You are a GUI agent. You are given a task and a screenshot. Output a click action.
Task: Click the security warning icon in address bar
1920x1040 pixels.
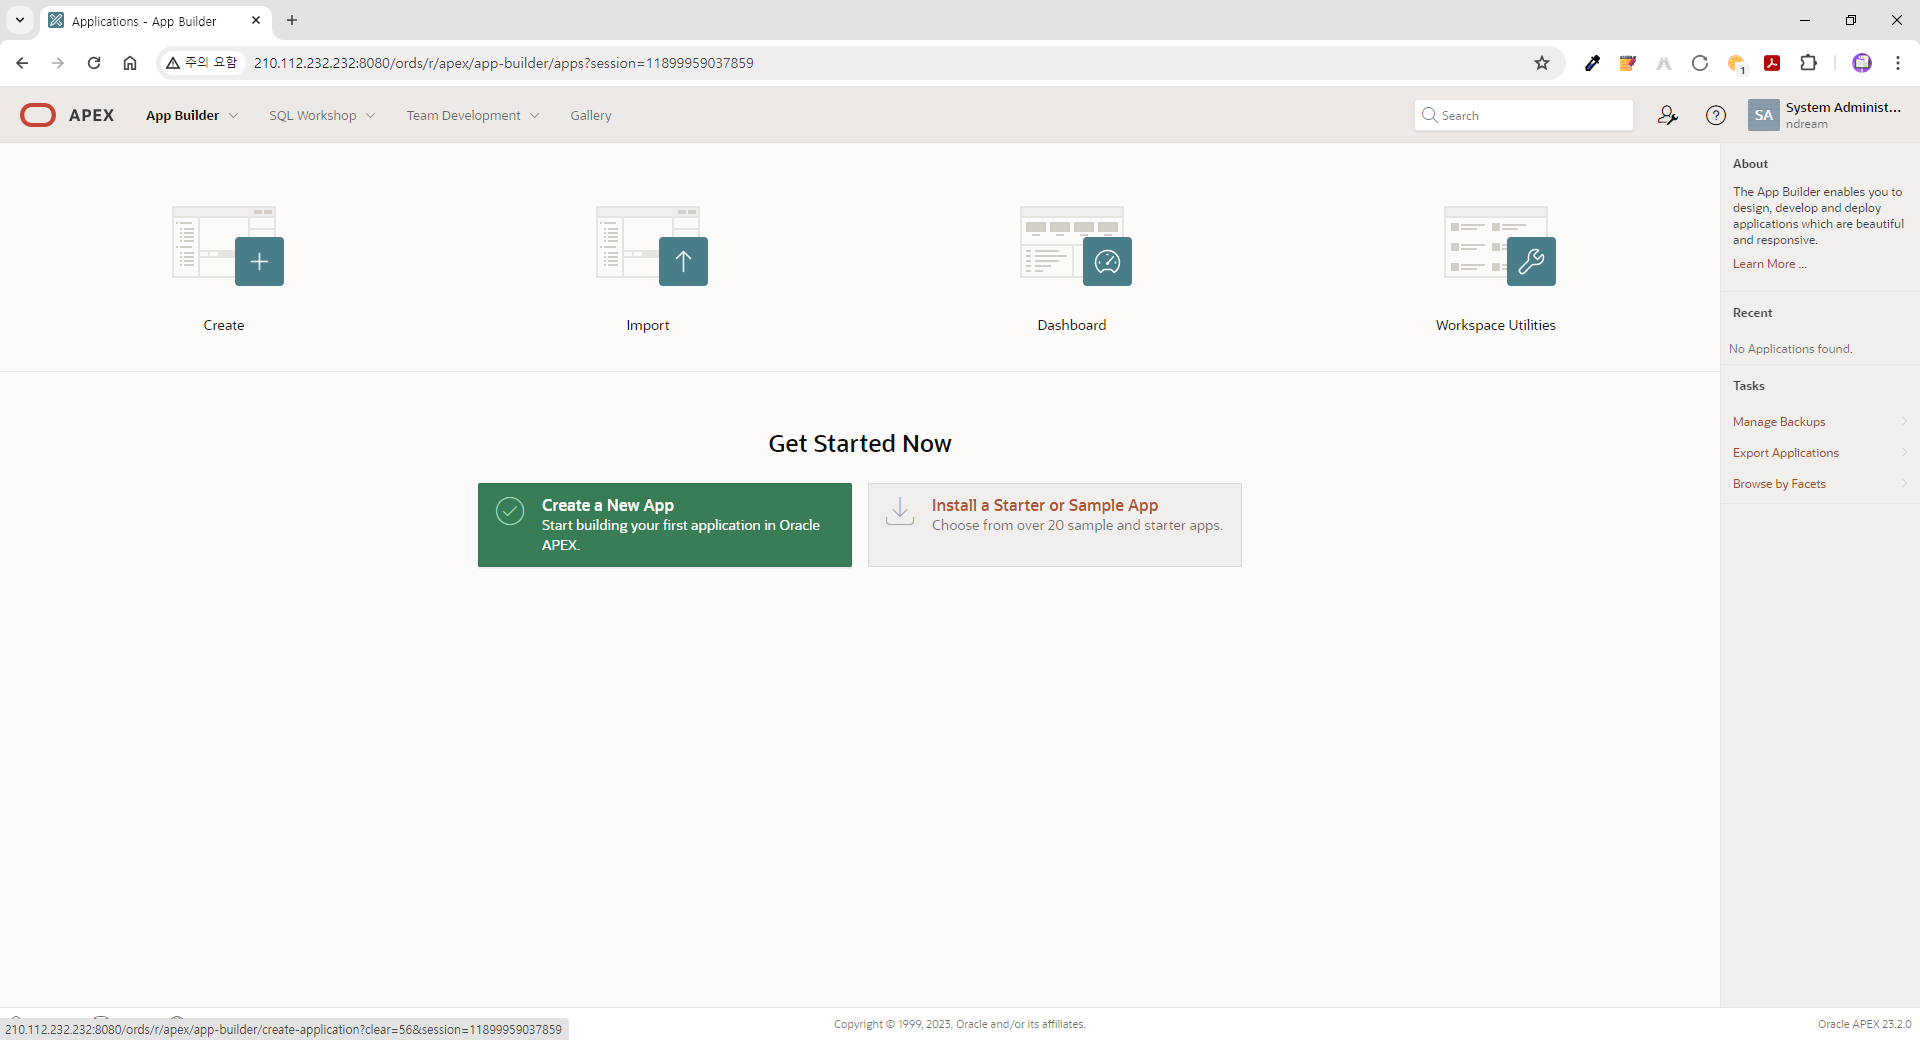(173, 63)
